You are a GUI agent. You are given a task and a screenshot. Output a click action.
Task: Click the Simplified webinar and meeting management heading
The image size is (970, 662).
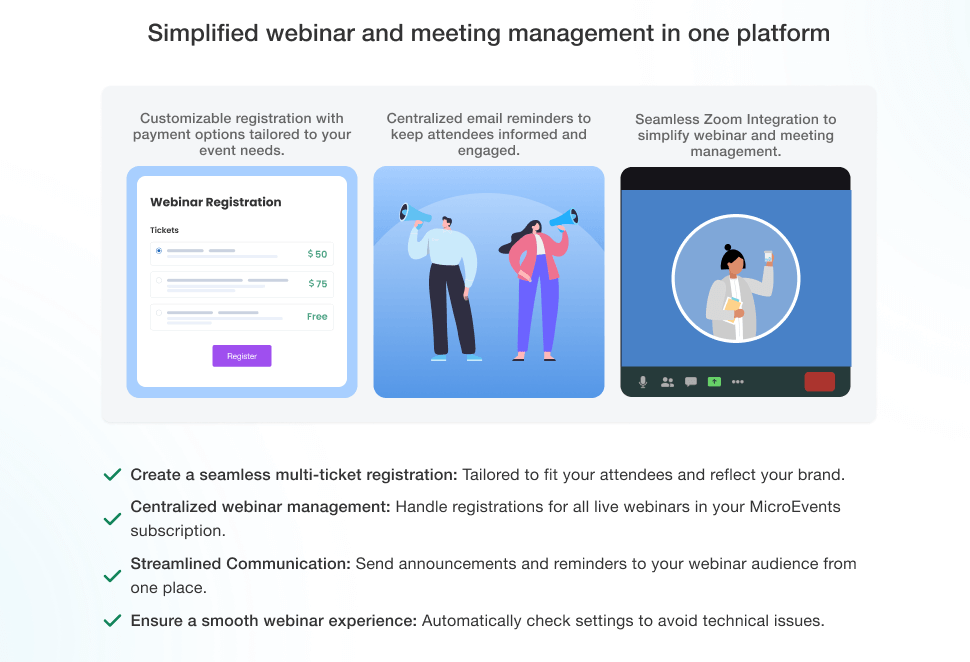(x=489, y=33)
